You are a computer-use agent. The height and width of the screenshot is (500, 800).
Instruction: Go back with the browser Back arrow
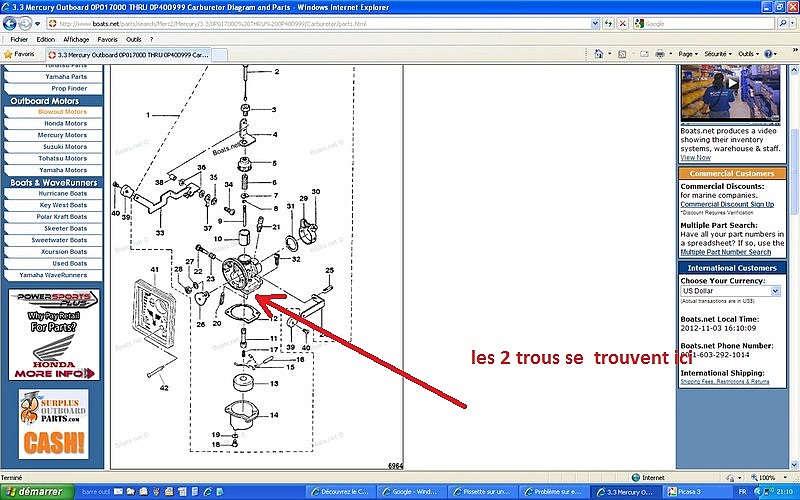(x=9, y=23)
